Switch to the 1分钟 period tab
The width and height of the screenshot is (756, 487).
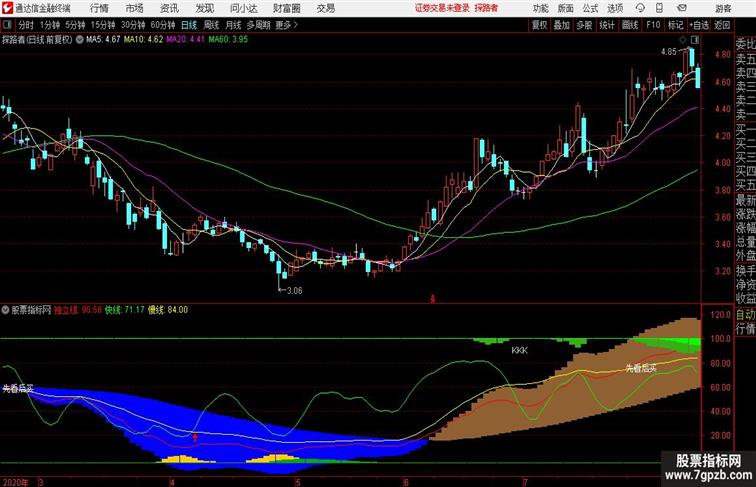pyautogui.click(x=50, y=25)
